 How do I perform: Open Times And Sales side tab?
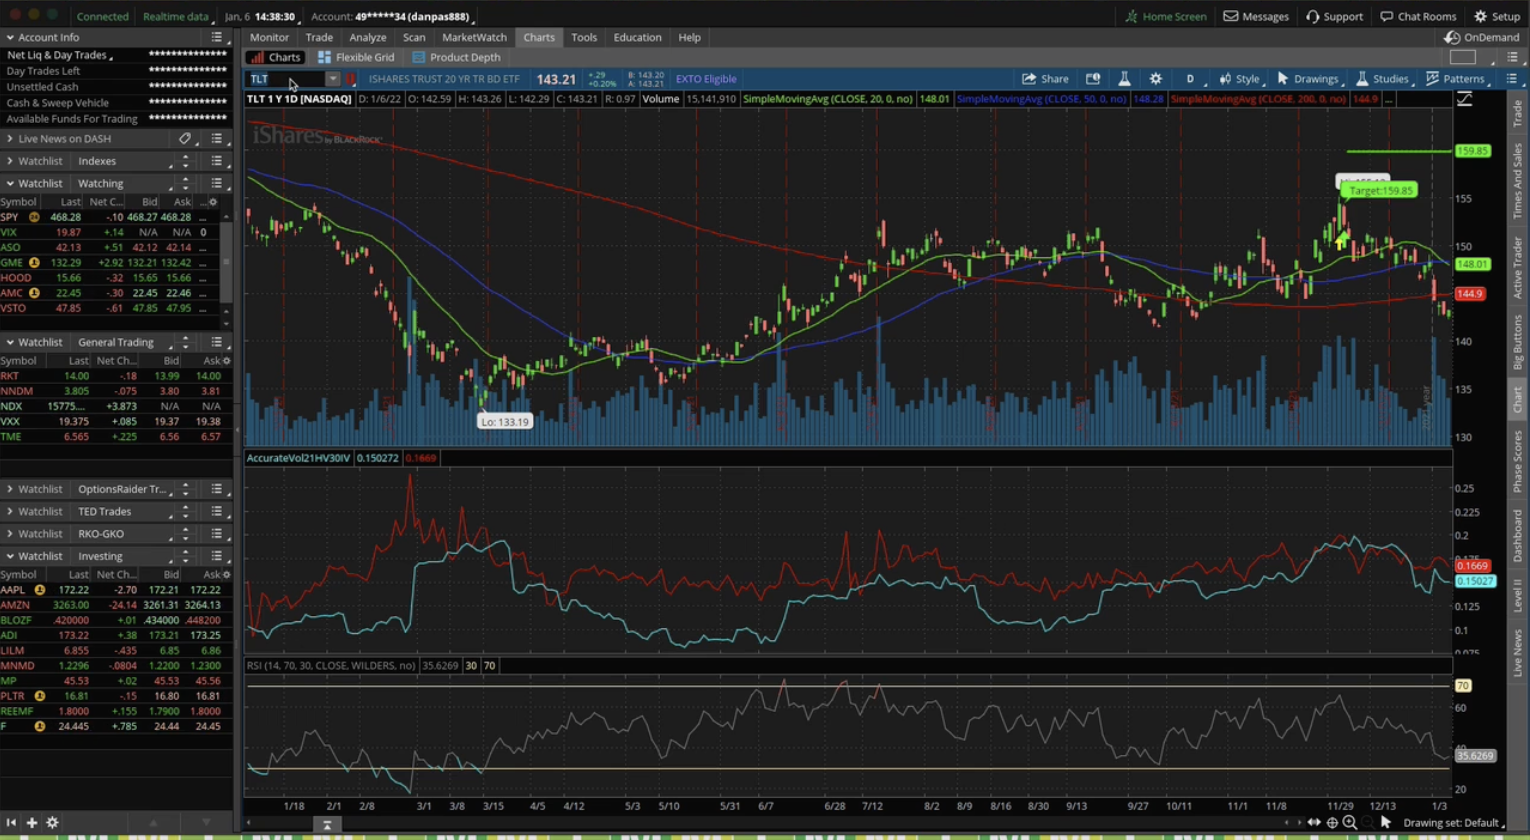click(1518, 180)
